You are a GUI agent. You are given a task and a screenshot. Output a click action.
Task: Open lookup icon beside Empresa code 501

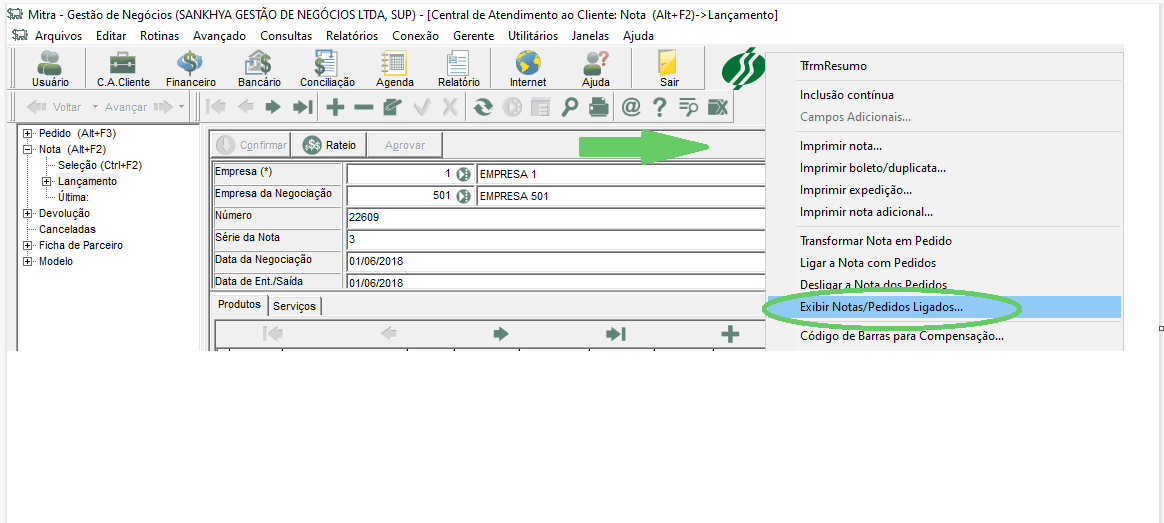click(x=463, y=197)
